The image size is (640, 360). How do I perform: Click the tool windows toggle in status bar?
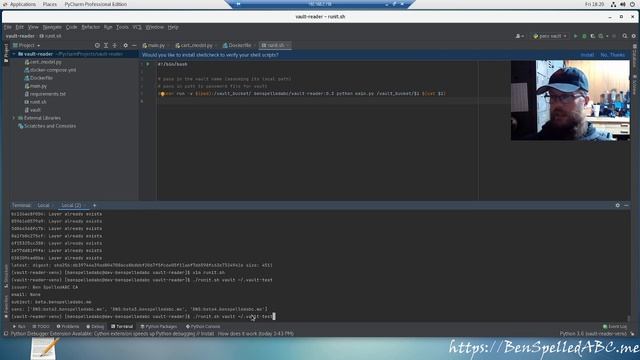[6, 334]
